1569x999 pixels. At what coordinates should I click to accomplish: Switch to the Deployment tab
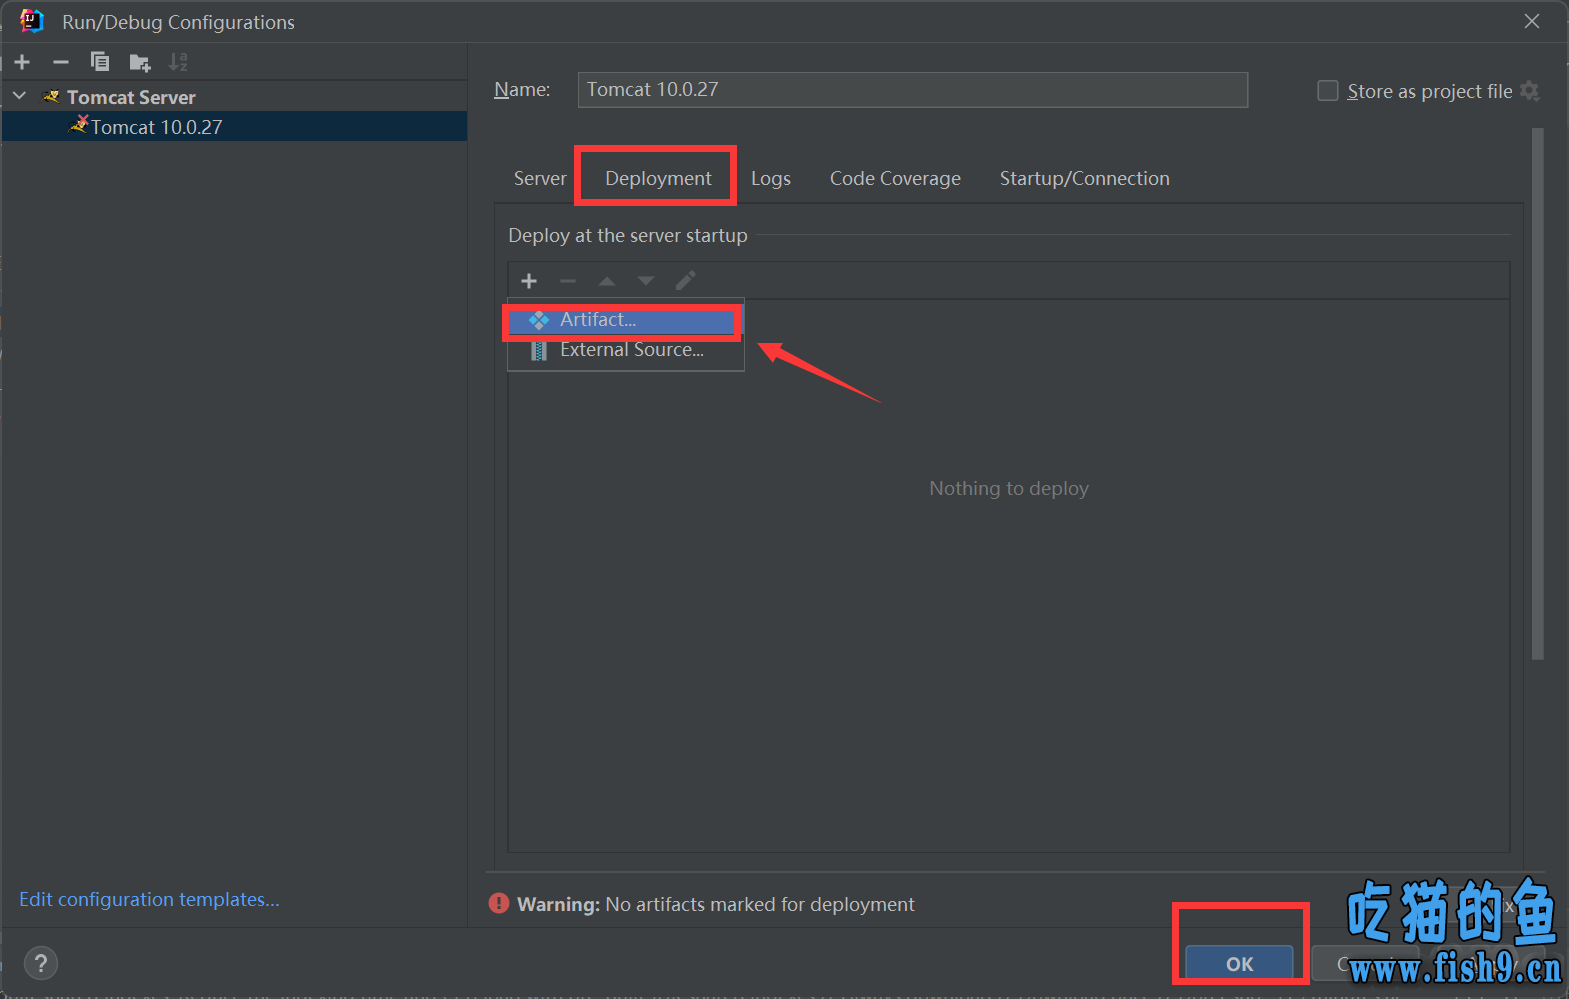click(x=658, y=178)
